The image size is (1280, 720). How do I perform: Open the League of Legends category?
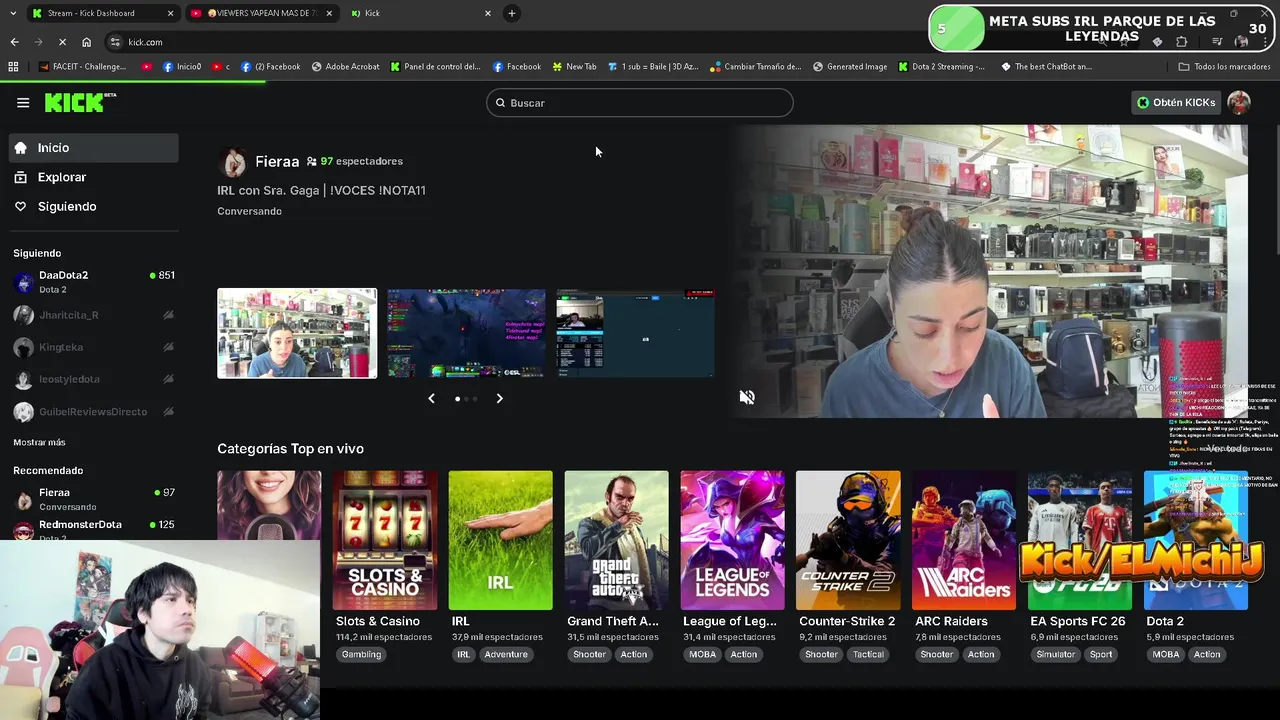tap(732, 540)
